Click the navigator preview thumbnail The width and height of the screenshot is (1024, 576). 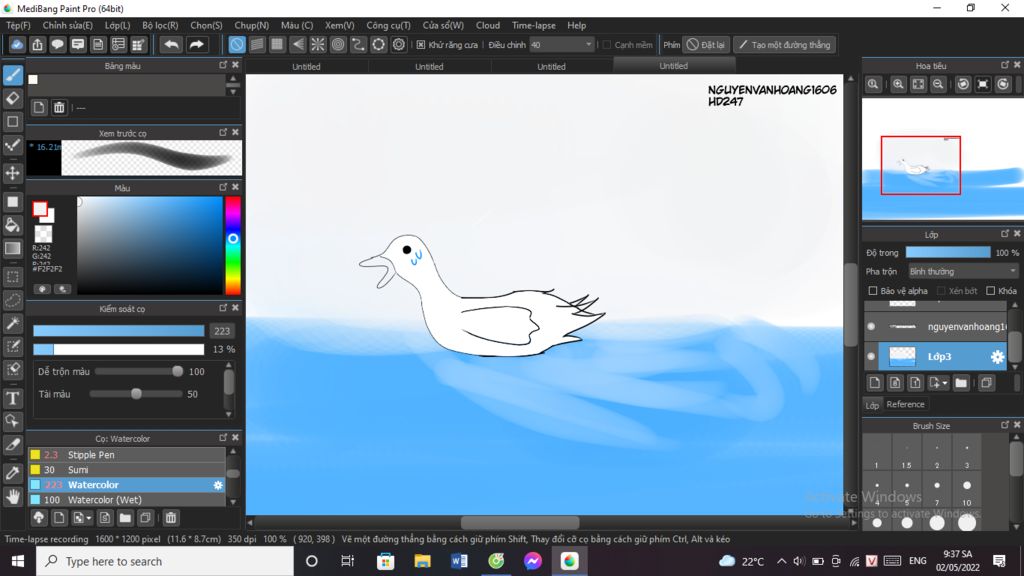click(942, 159)
